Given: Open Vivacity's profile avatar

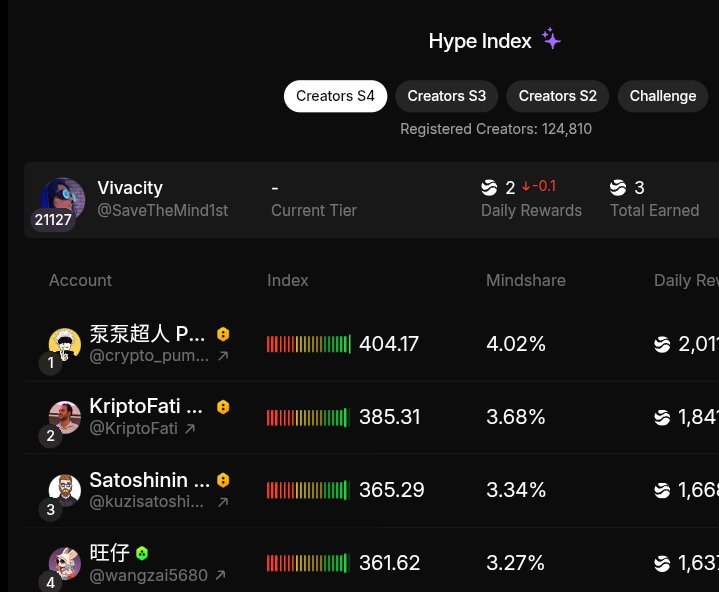Looking at the screenshot, I should coord(63,199).
